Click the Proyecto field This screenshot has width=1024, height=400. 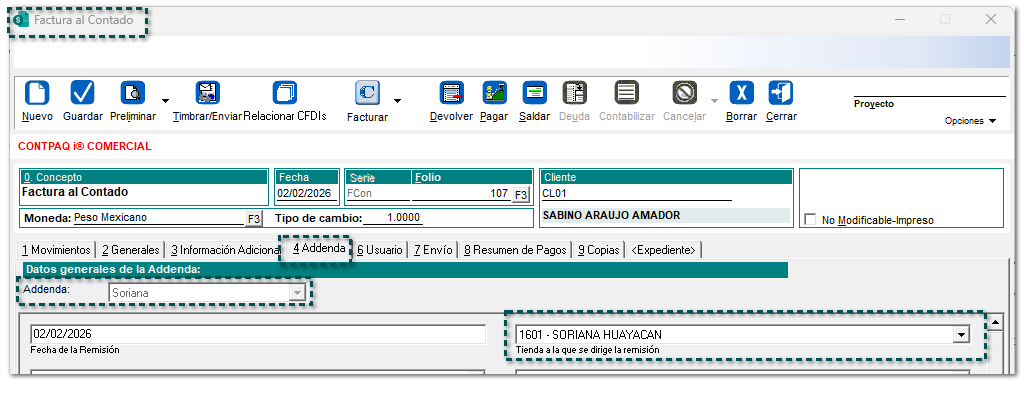point(929,90)
